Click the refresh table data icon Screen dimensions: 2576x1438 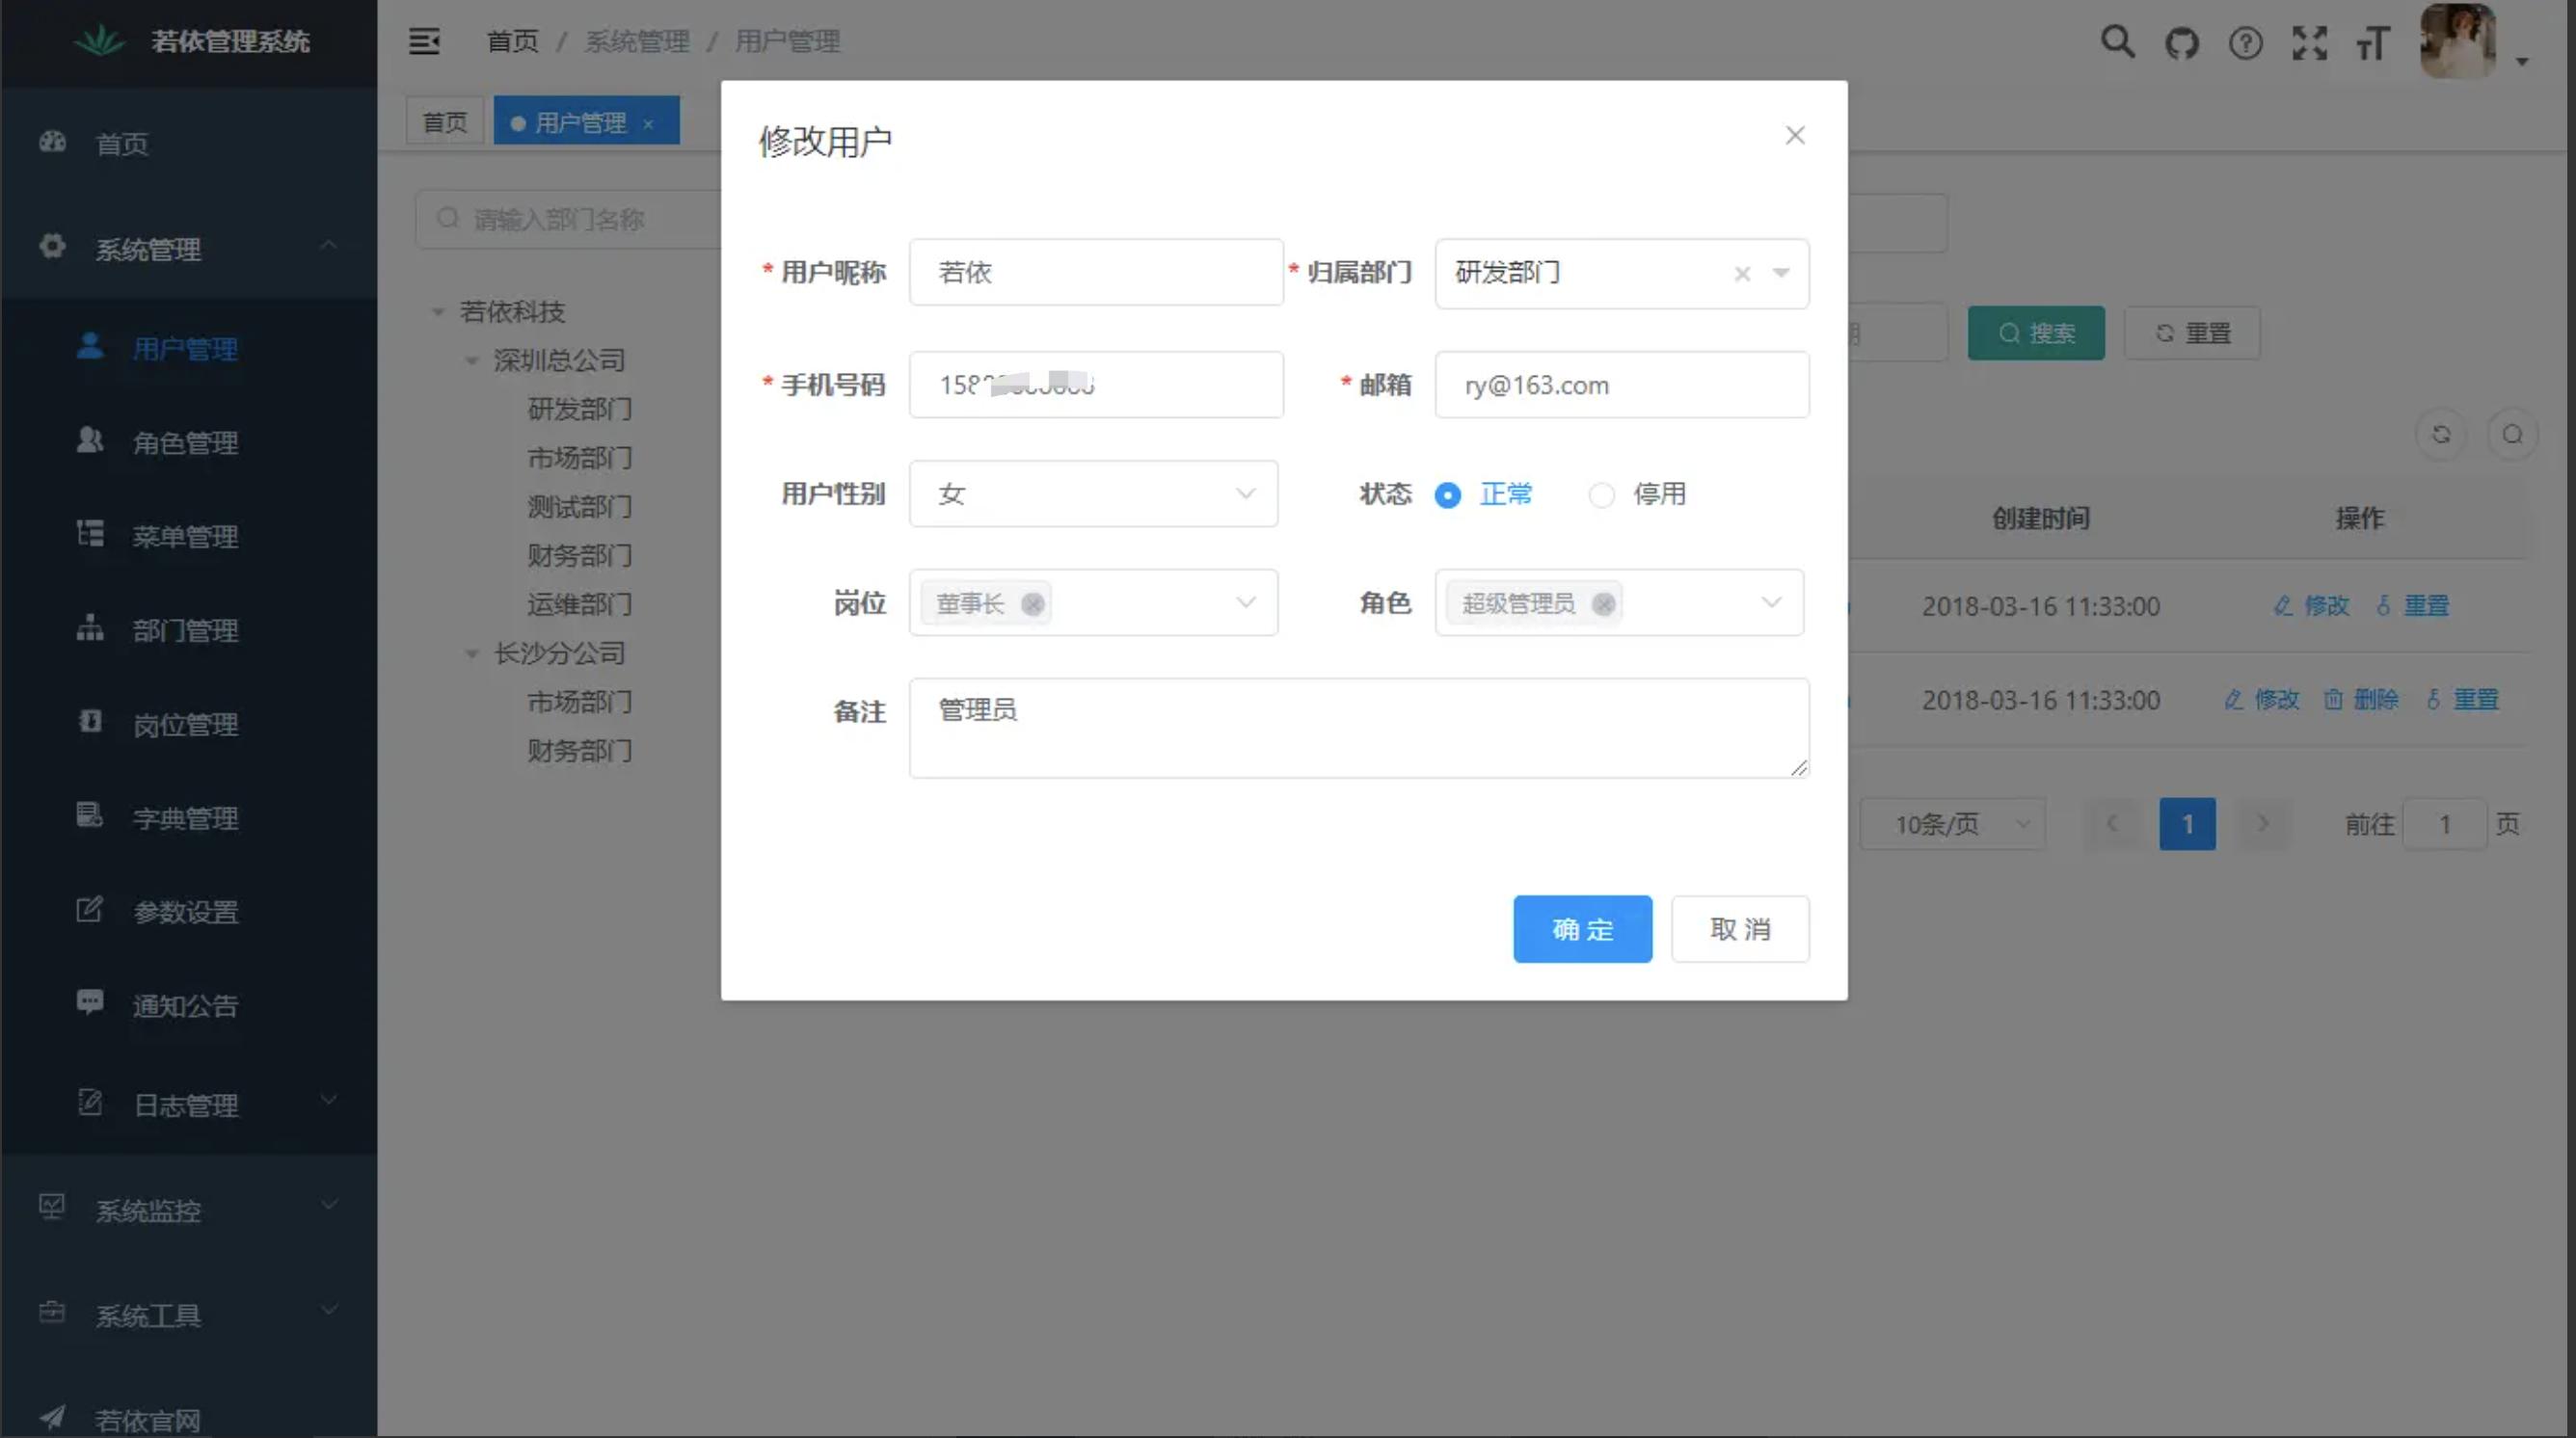pyautogui.click(x=2441, y=434)
